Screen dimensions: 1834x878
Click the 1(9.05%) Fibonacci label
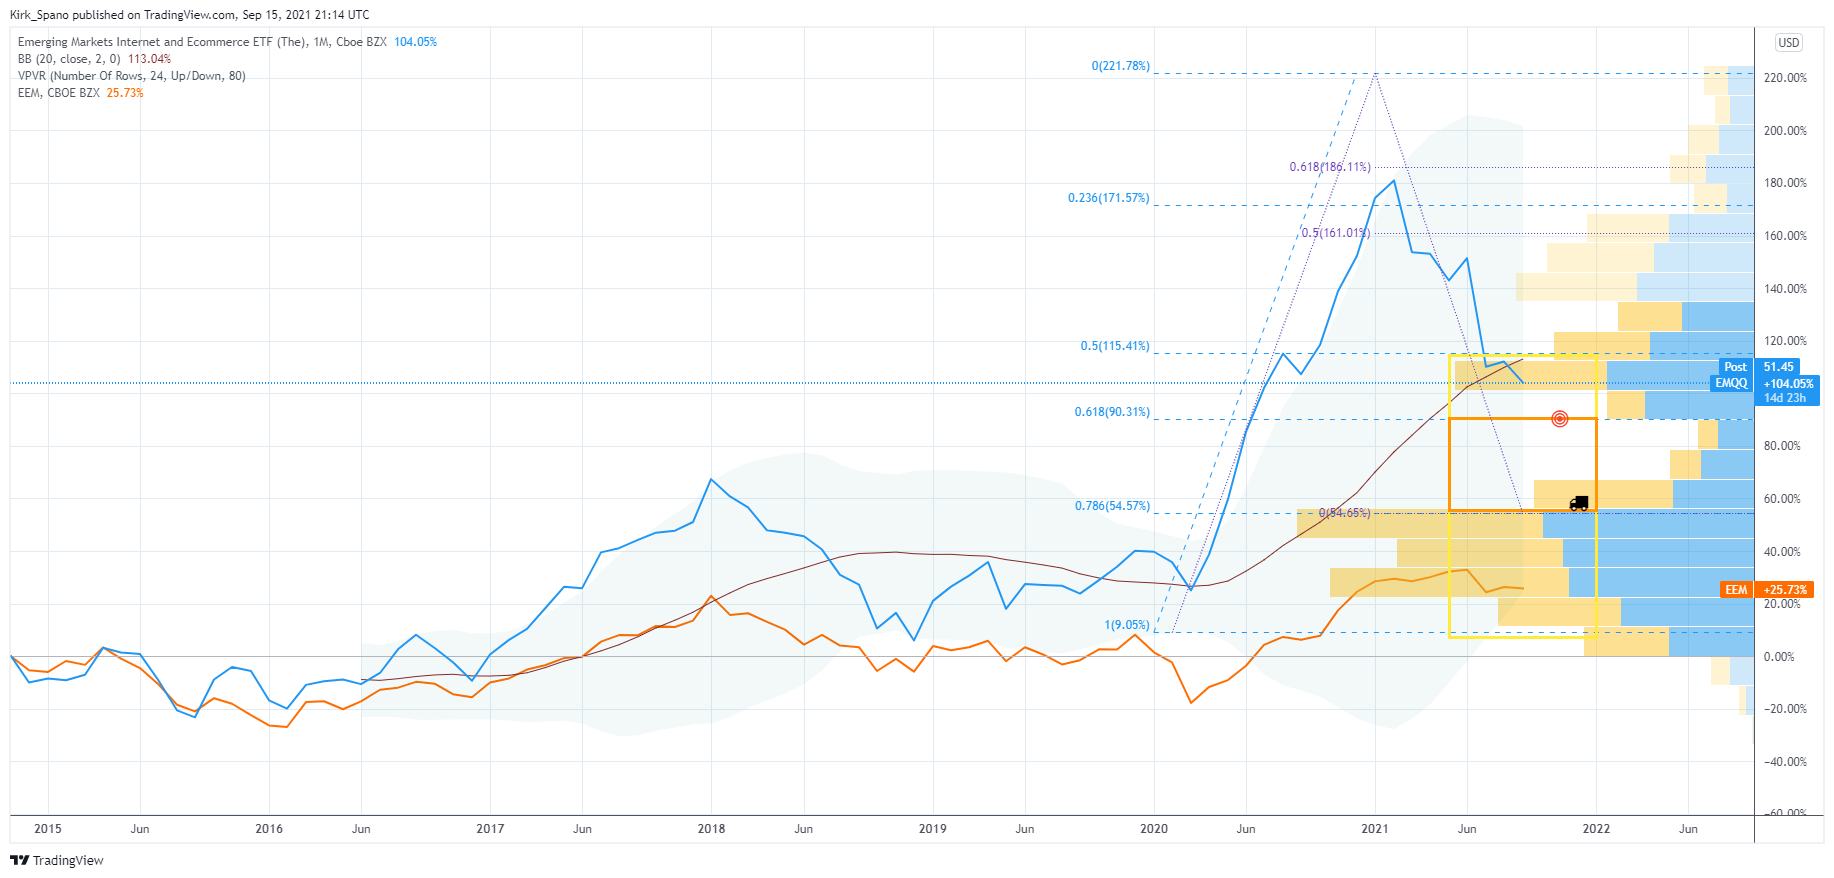pyautogui.click(x=1127, y=625)
